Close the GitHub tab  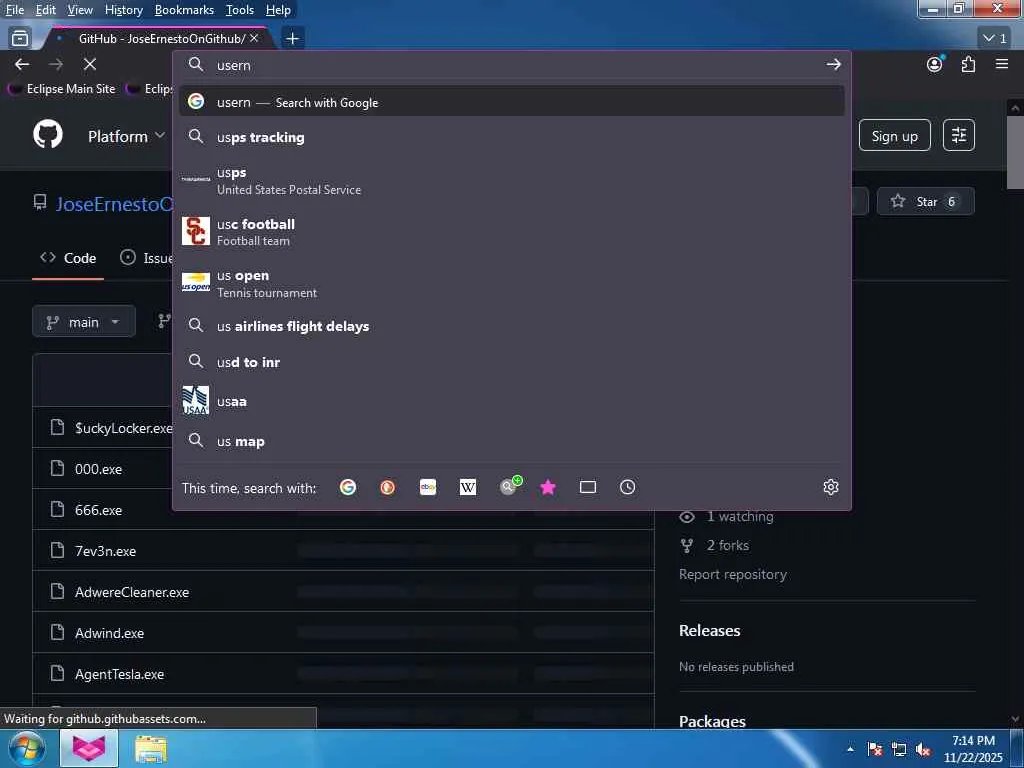[254, 39]
